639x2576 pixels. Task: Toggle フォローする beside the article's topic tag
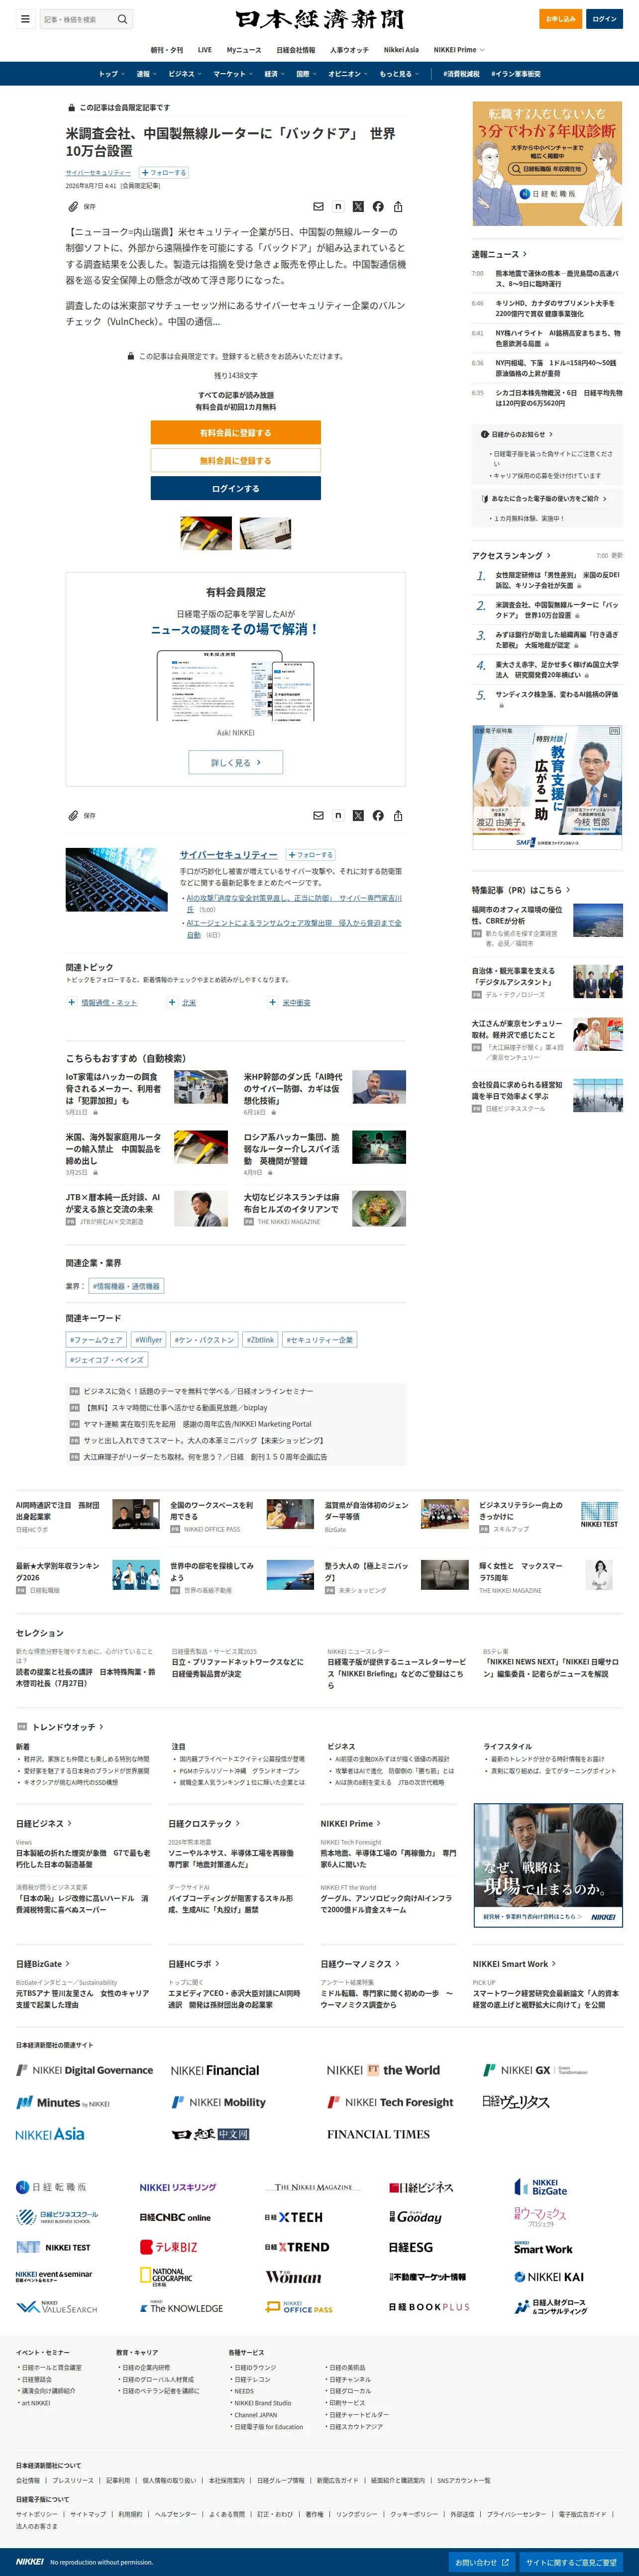(x=164, y=172)
